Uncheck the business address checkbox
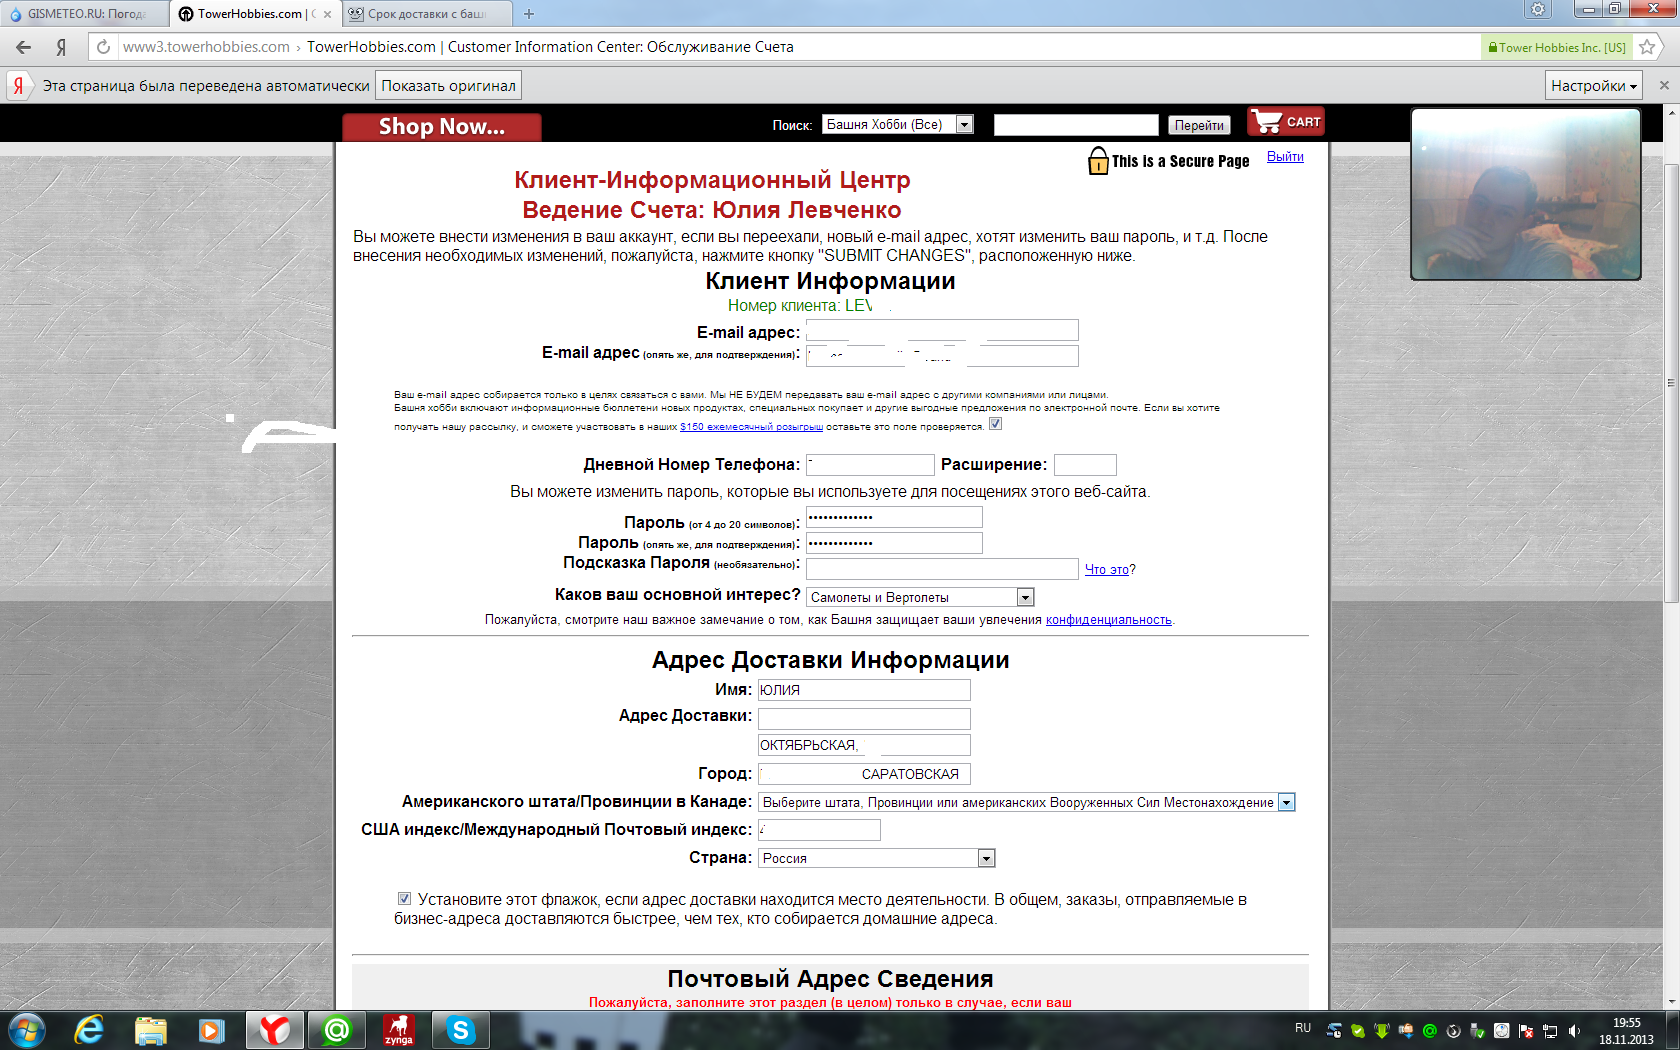 (x=404, y=899)
